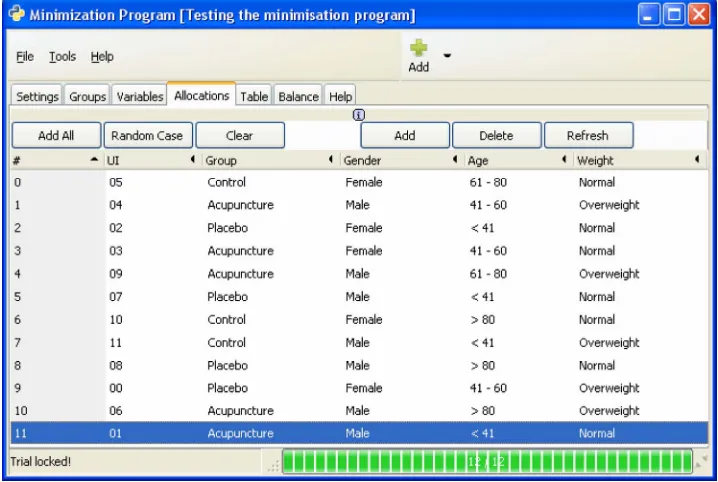This screenshot has width=718, height=482.
Task: Open the File menu
Action: pyautogui.click(x=25, y=56)
